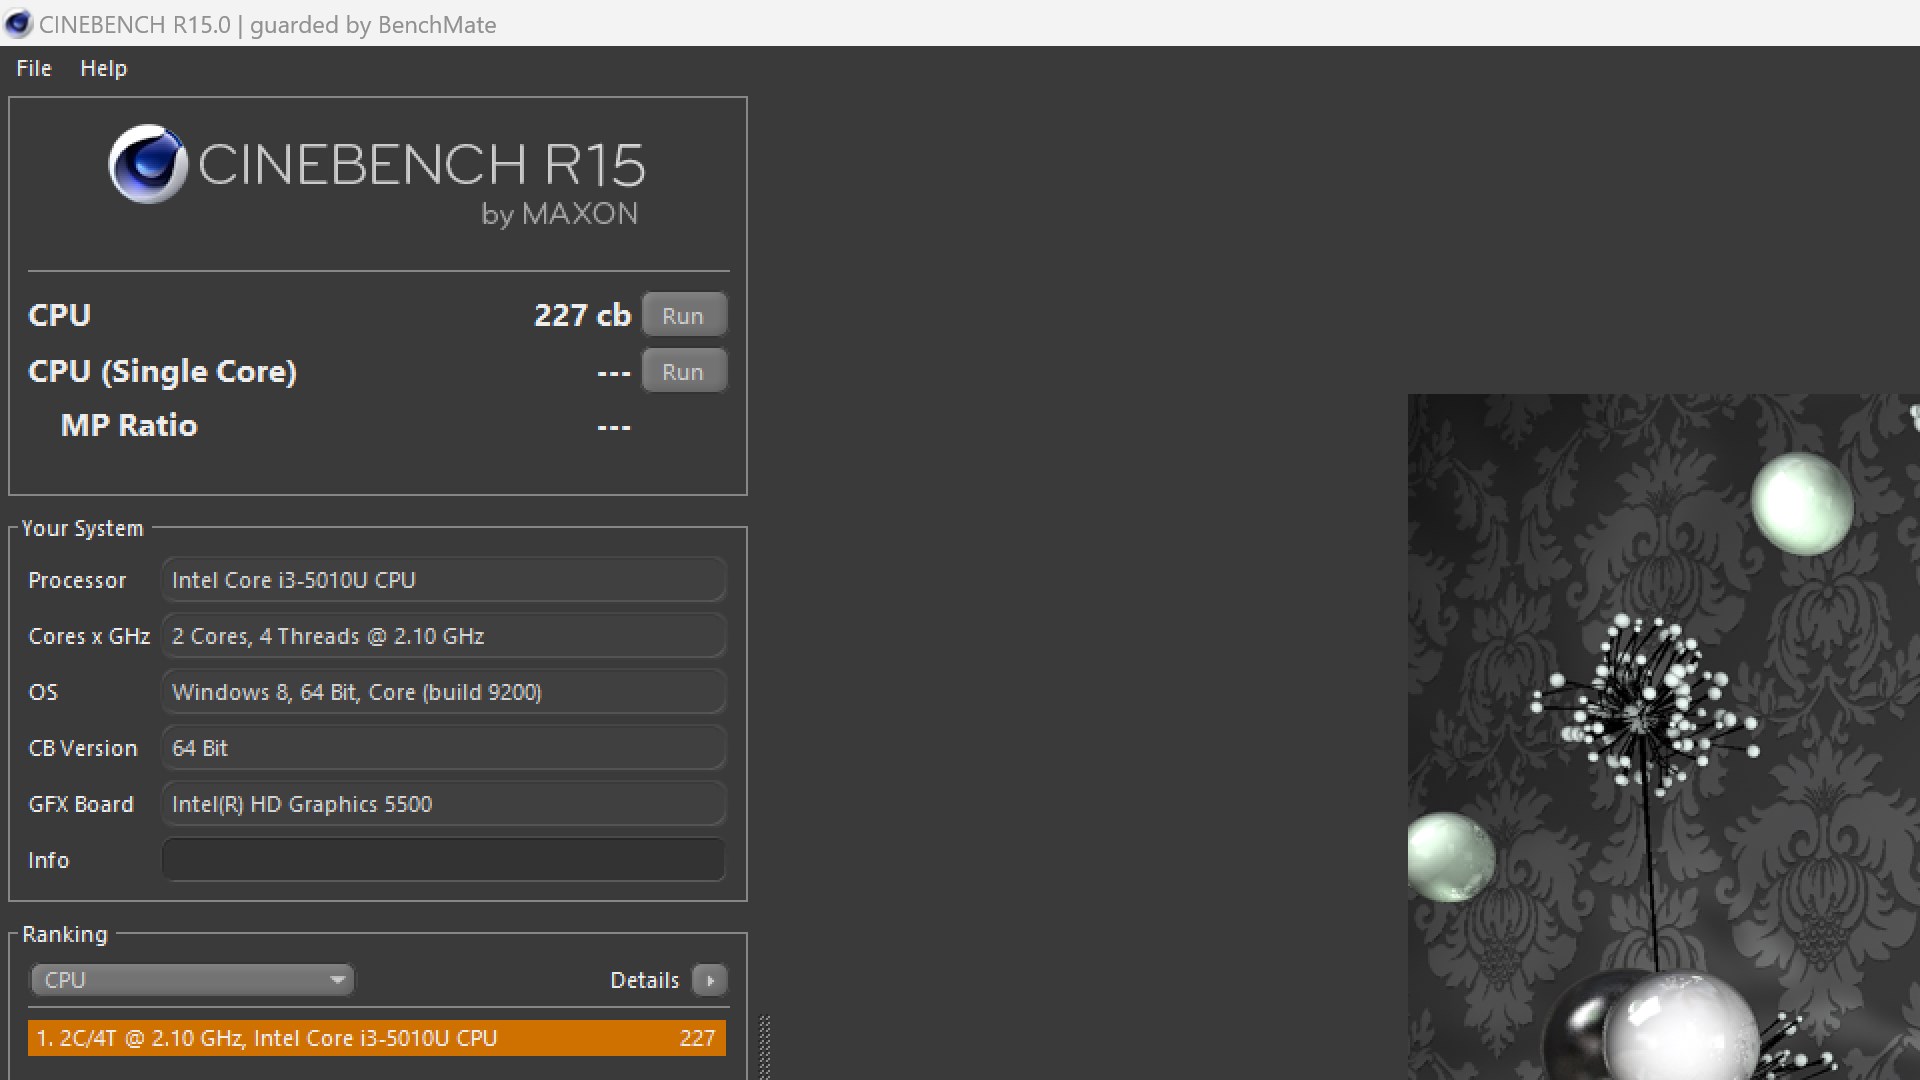
Task: Select the i3-5010U ranking entry
Action: tap(377, 1038)
